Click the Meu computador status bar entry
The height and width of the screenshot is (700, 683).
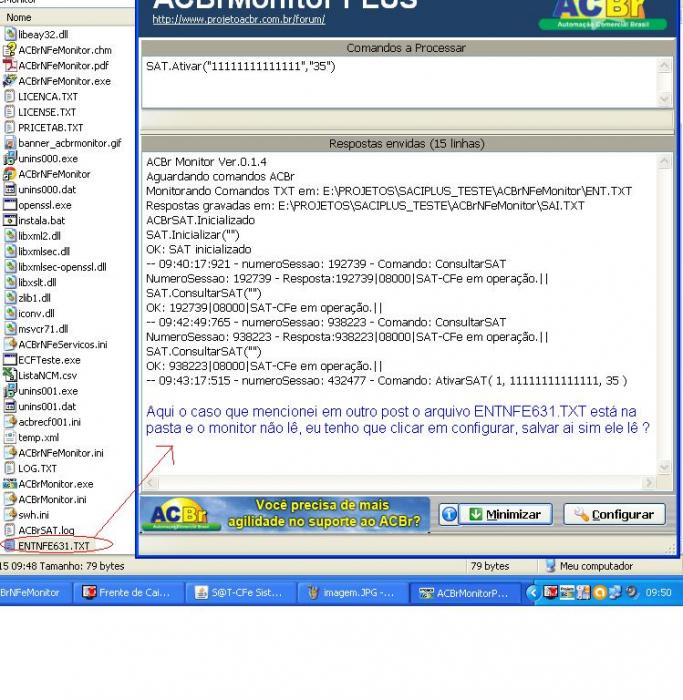coord(589,566)
